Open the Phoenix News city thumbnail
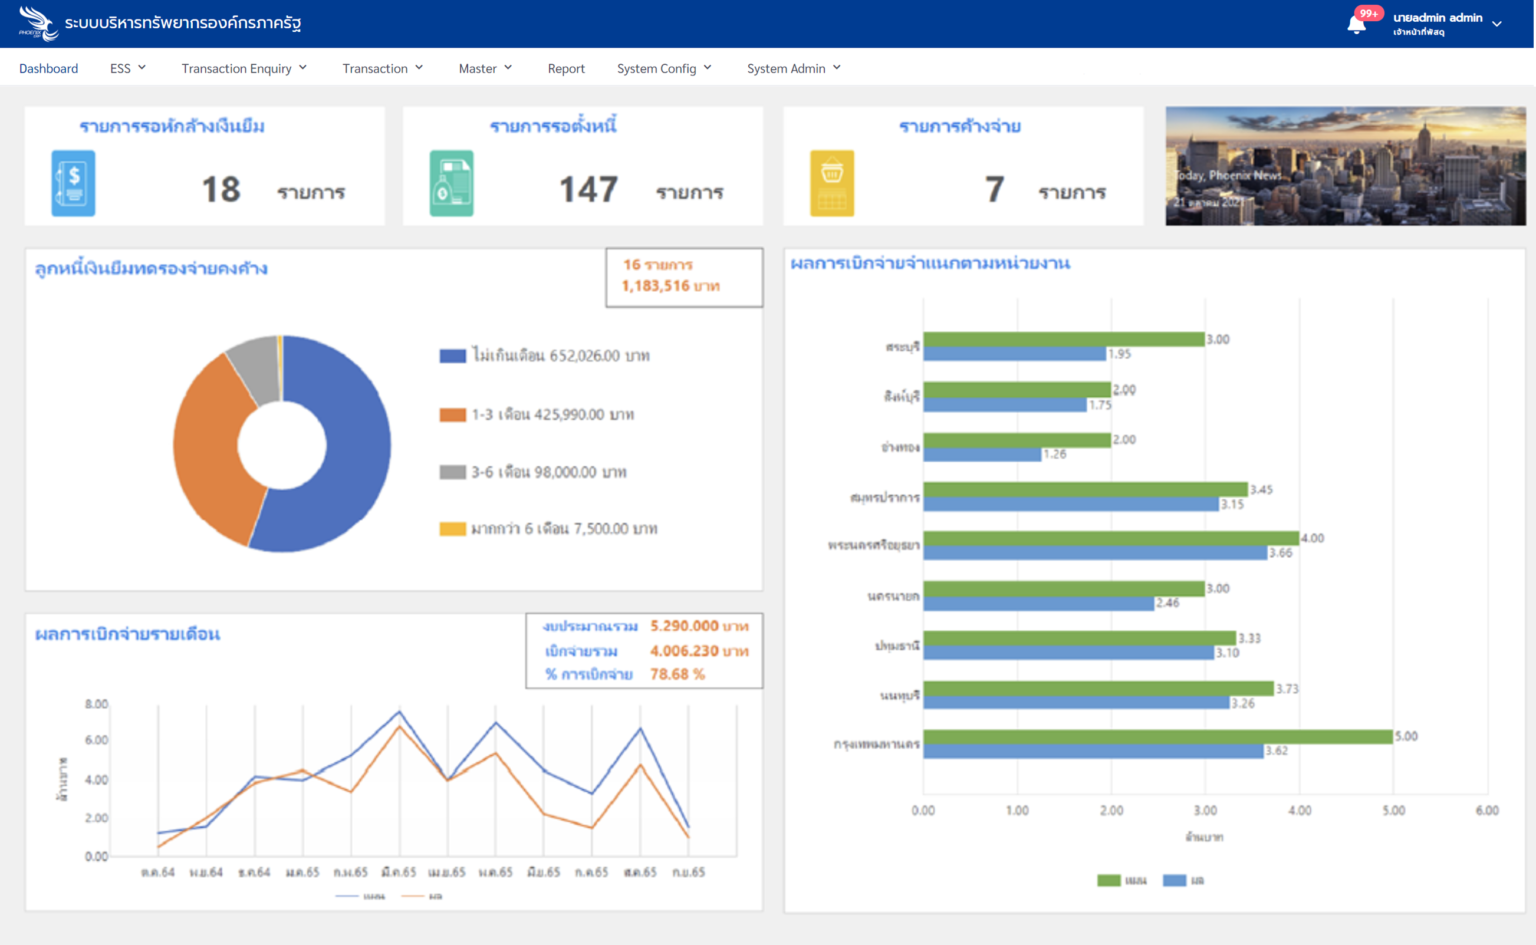1536x945 pixels. (x=1345, y=166)
